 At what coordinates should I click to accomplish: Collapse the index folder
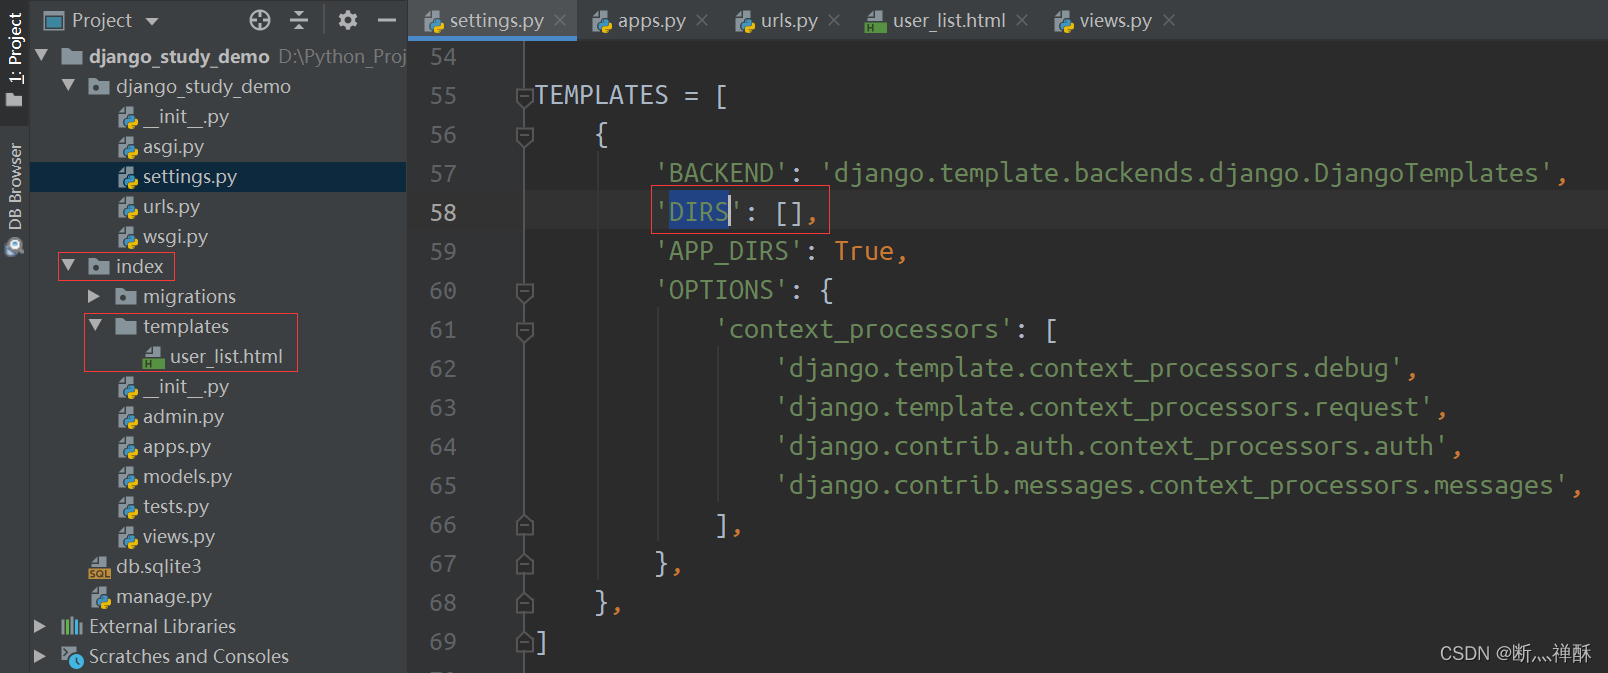click(68, 266)
